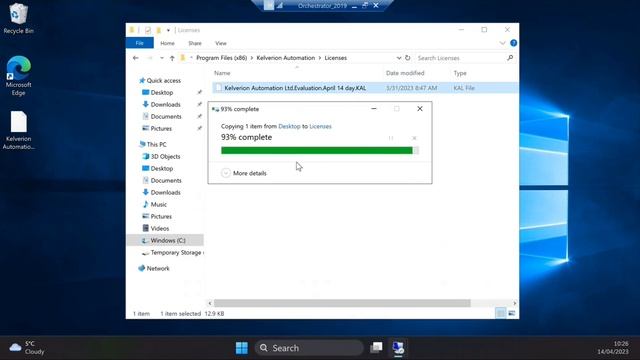Image resolution: width=640 pixels, height=360 pixels.
Task: Pin the Orchestrator_2019 connection bar
Action: coord(269,5)
